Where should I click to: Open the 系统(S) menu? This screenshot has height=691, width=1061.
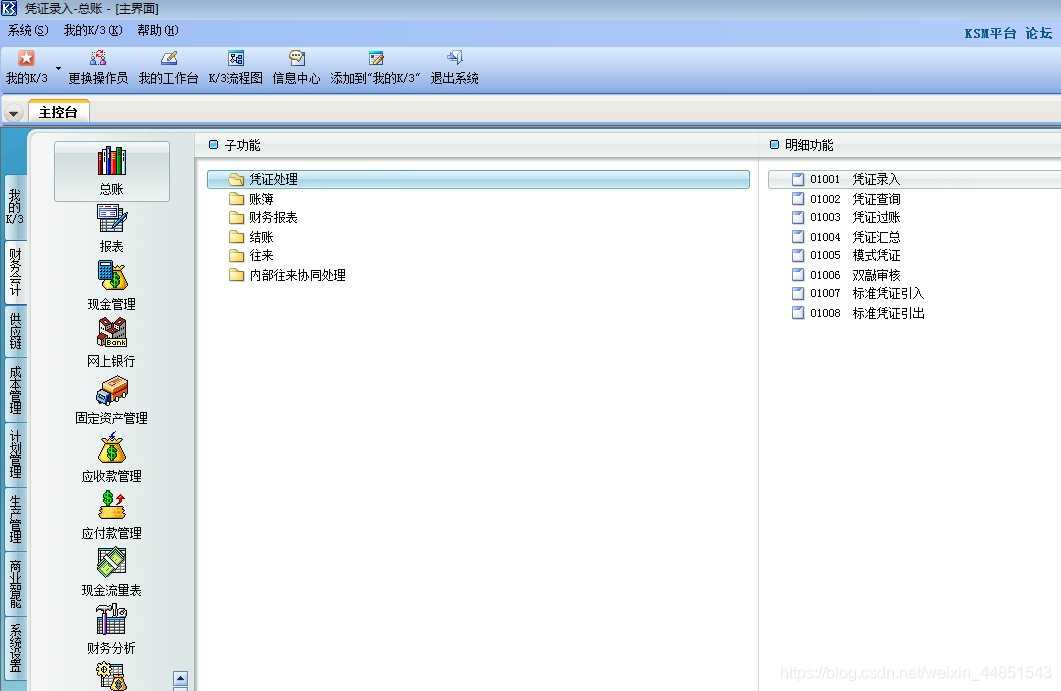point(28,30)
